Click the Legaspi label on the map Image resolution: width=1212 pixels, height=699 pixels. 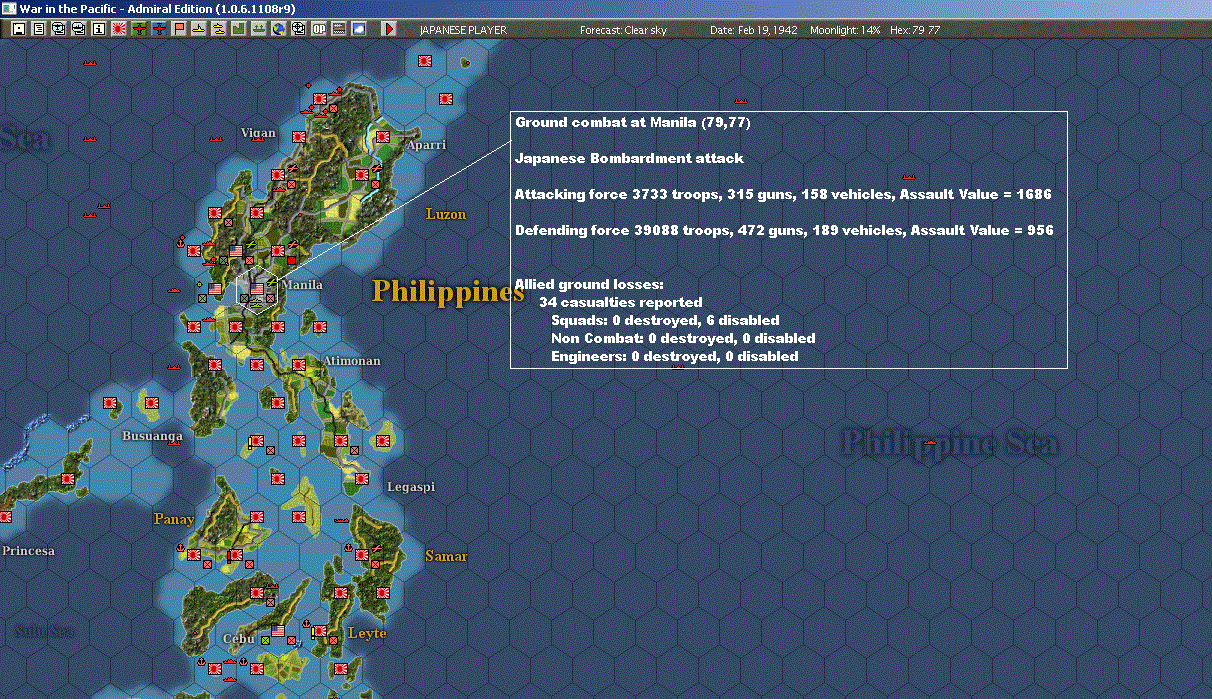tap(411, 487)
